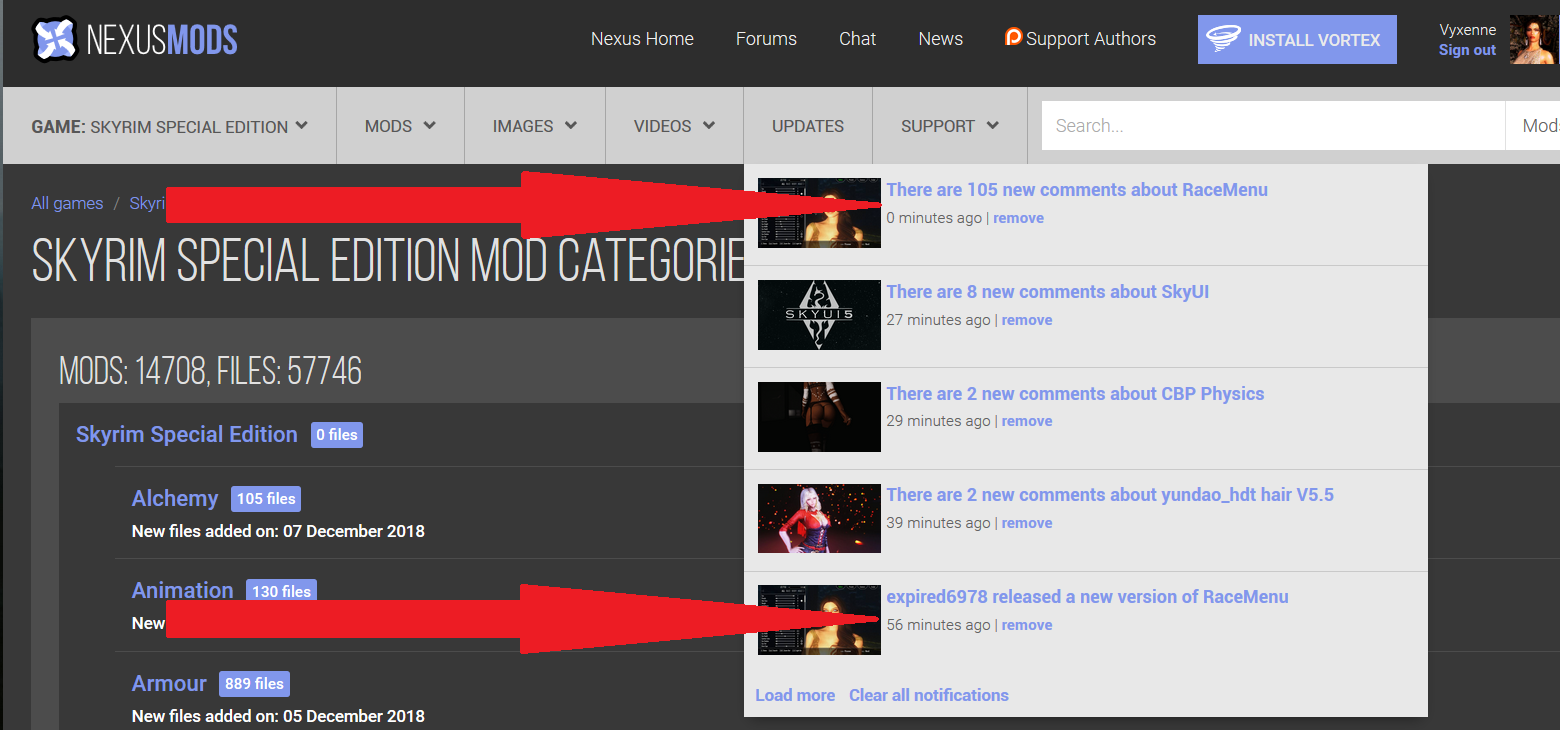
Task: Open the Chat page
Action: point(857,39)
